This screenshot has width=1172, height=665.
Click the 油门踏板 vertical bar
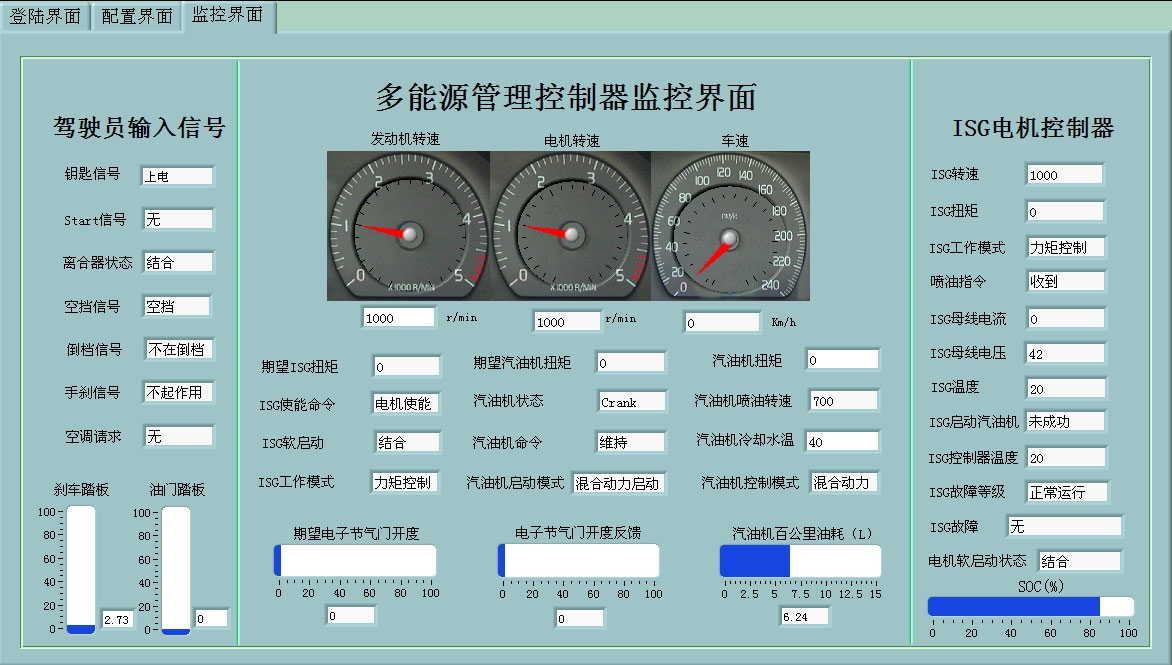pos(176,570)
